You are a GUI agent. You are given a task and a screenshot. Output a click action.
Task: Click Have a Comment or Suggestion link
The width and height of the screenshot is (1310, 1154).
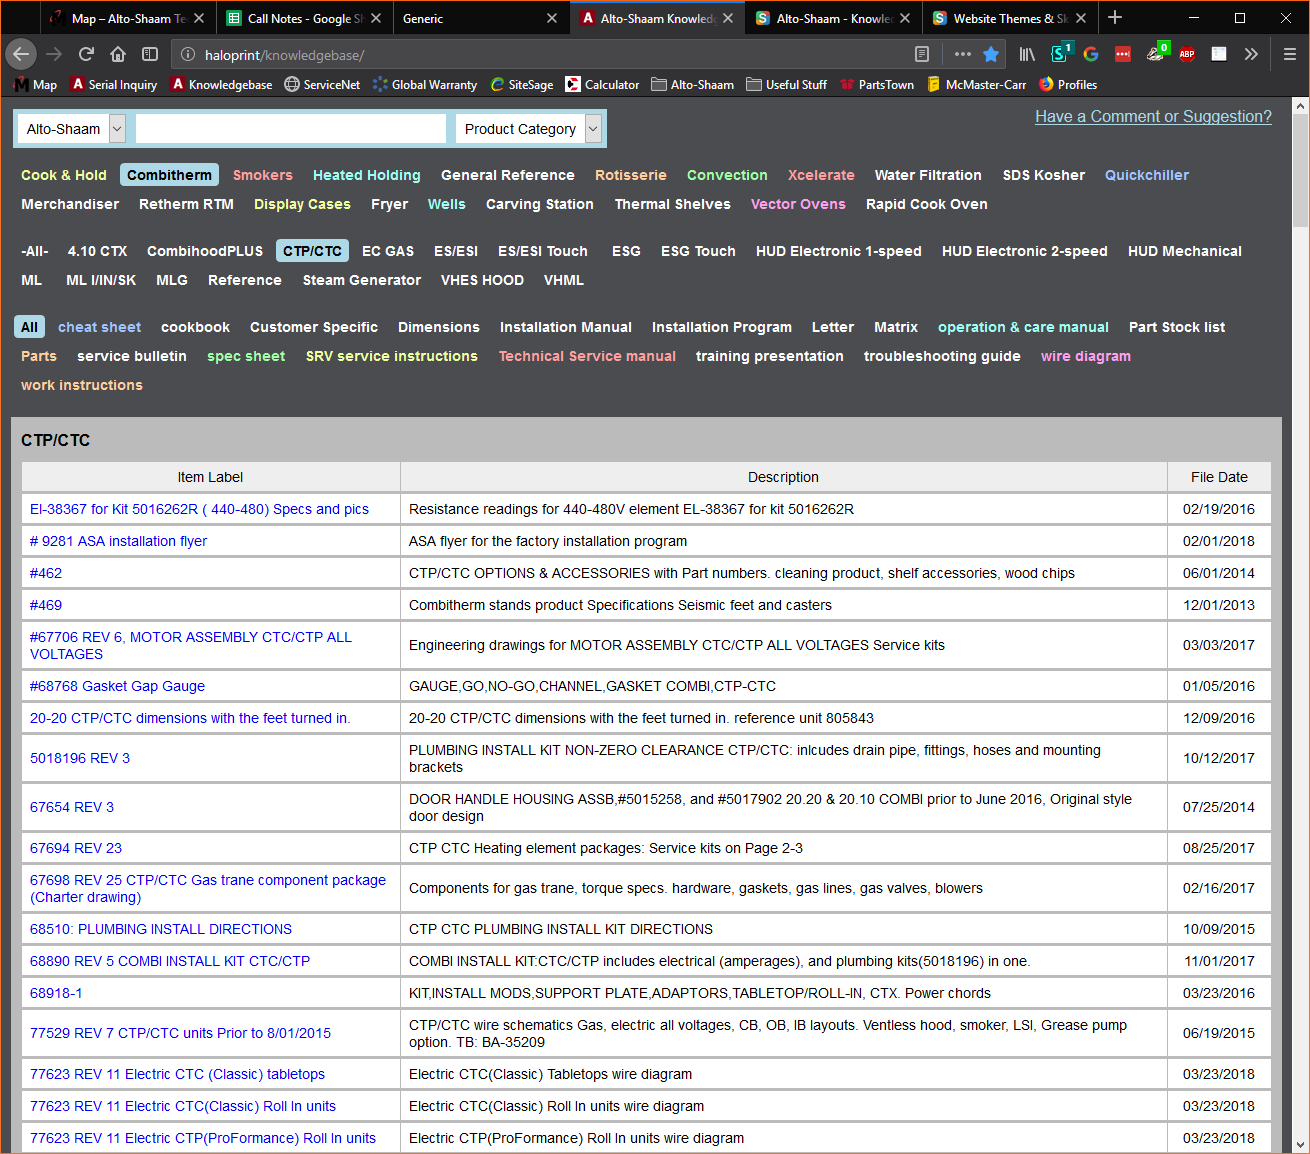(x=1153, y=117)
